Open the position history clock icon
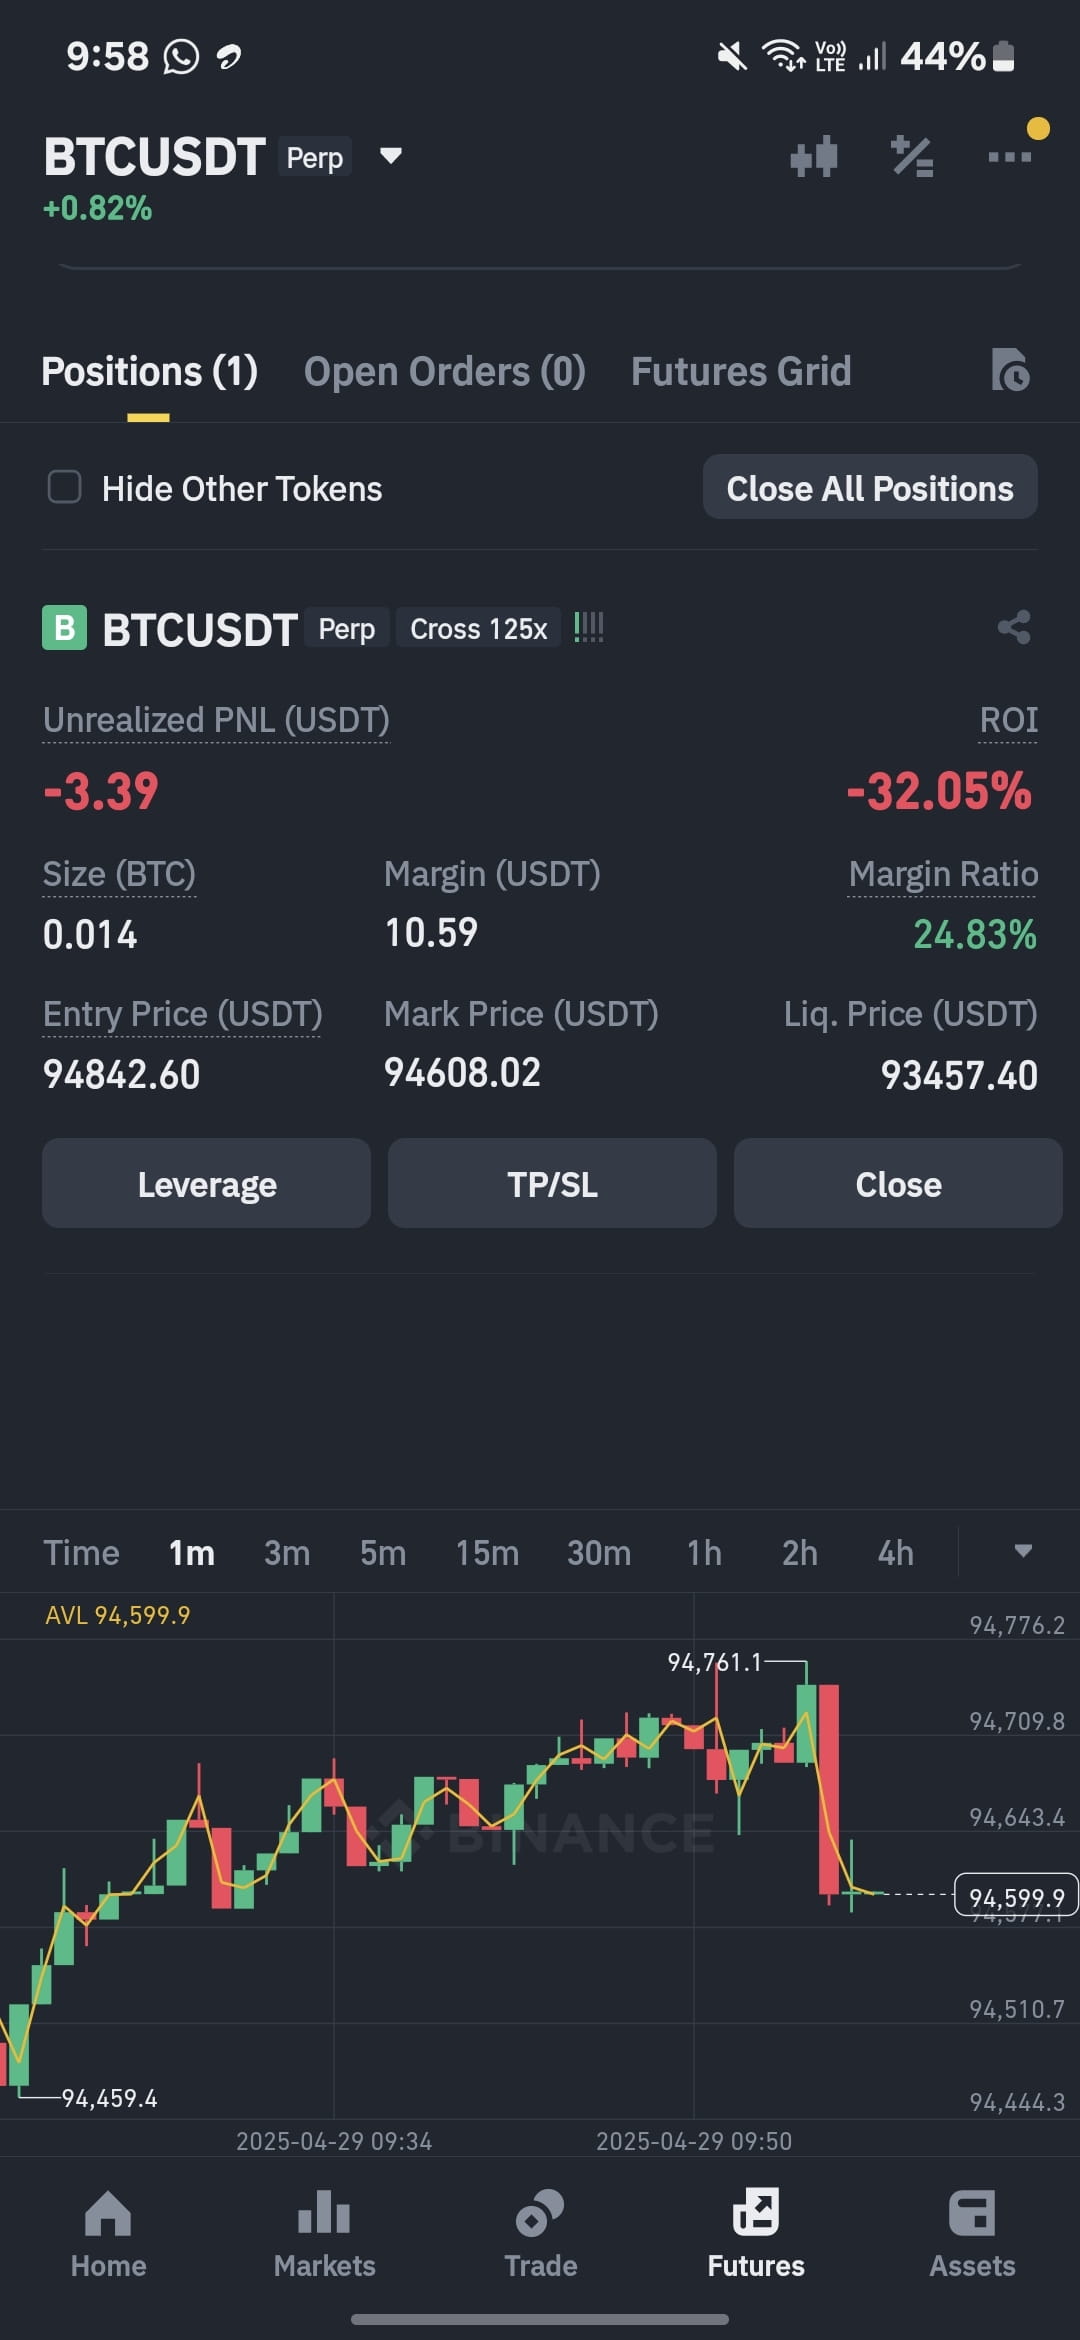This screenshot has width=1080, height=2340. coord(1010,370)
